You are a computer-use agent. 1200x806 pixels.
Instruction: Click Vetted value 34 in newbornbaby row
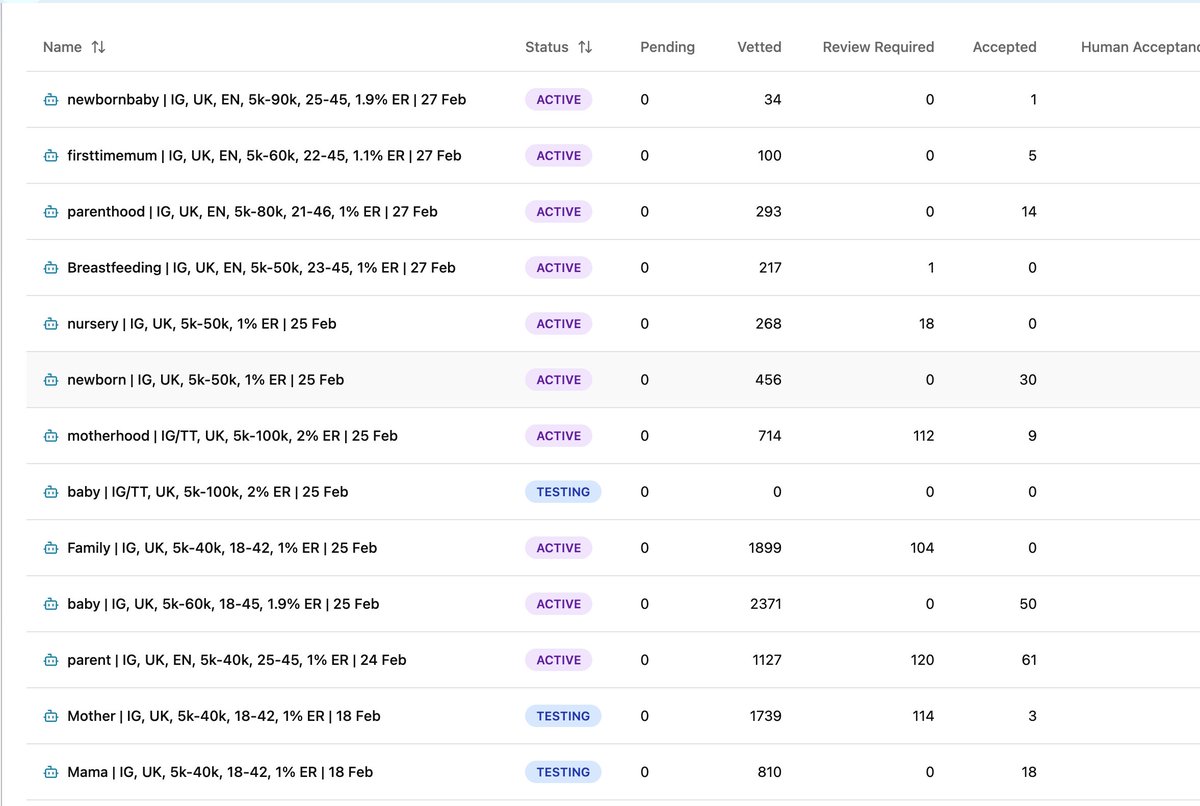coord(772,100)
